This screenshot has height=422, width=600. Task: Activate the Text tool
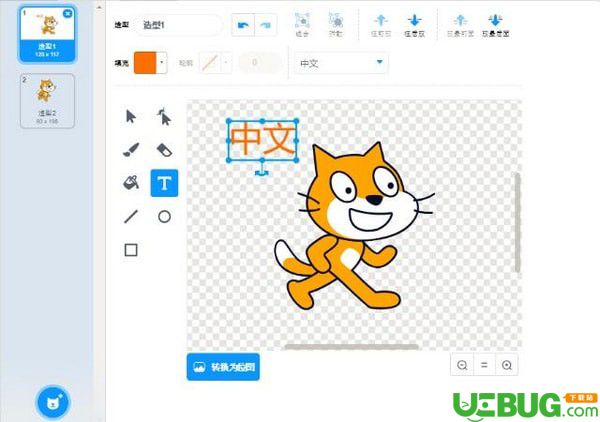click(164, 183)
